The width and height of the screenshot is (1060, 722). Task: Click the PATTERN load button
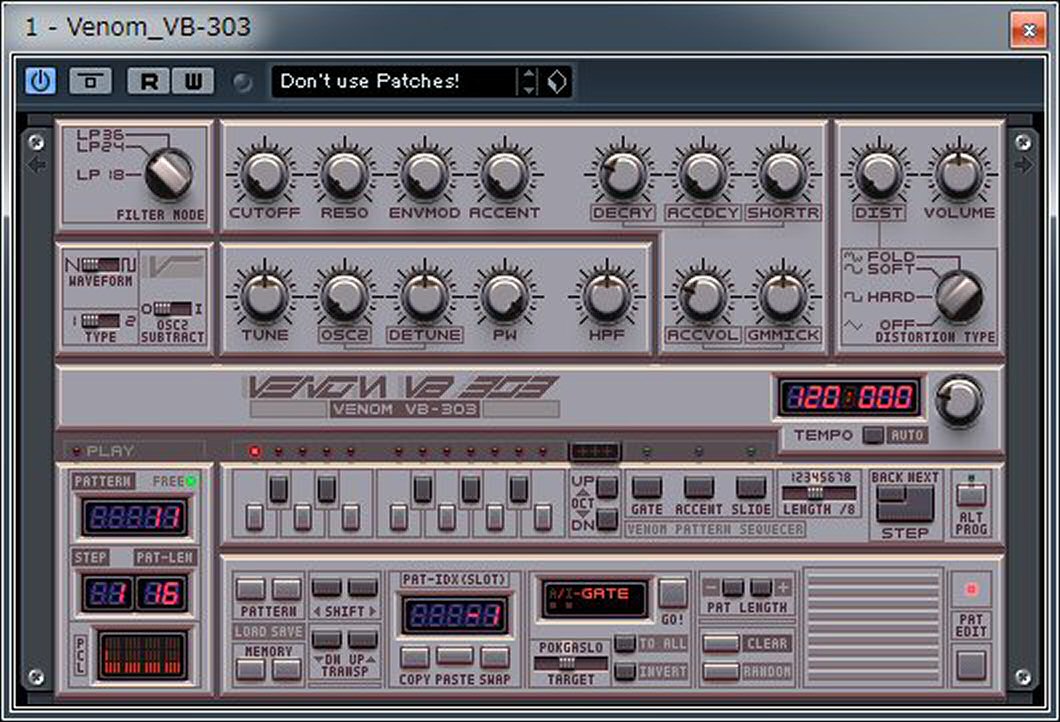pyautogui.click(x=250, y=589)
